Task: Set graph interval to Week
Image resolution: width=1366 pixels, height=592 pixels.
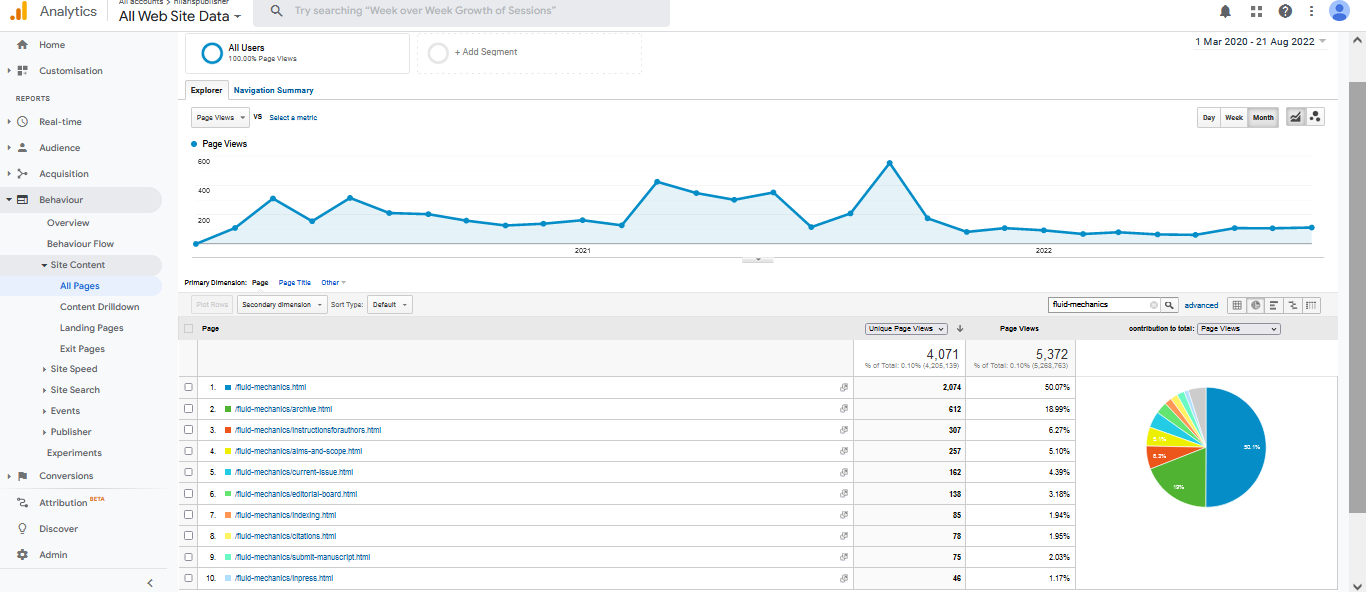Action: click(1234, 117)
